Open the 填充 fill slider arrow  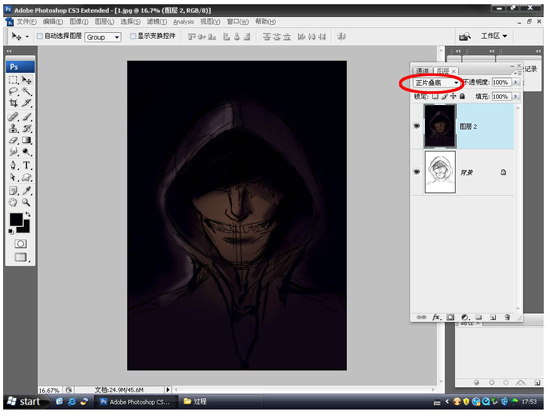pyautogui.click(x=516, y=96)
